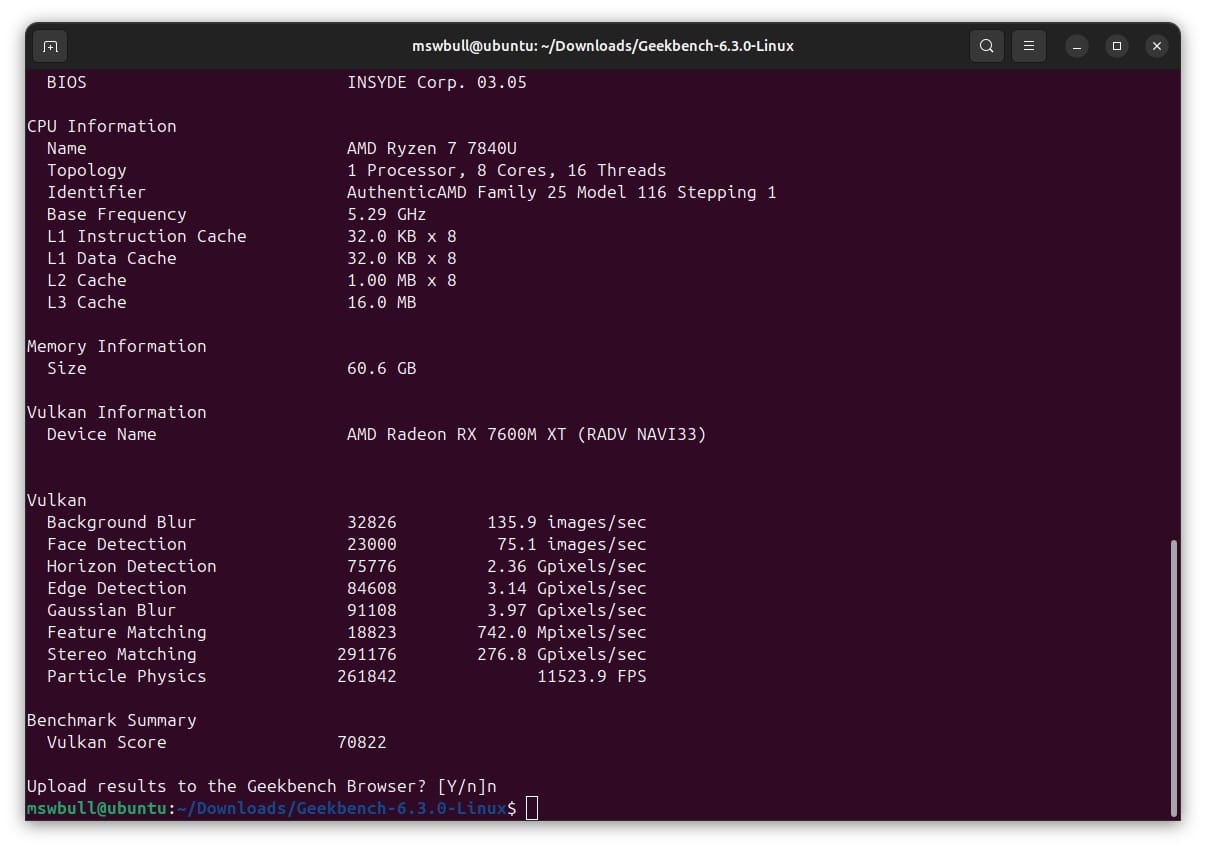
Task: Click the memory Size value '60.6 GB'
Action: tap(381, 368)
